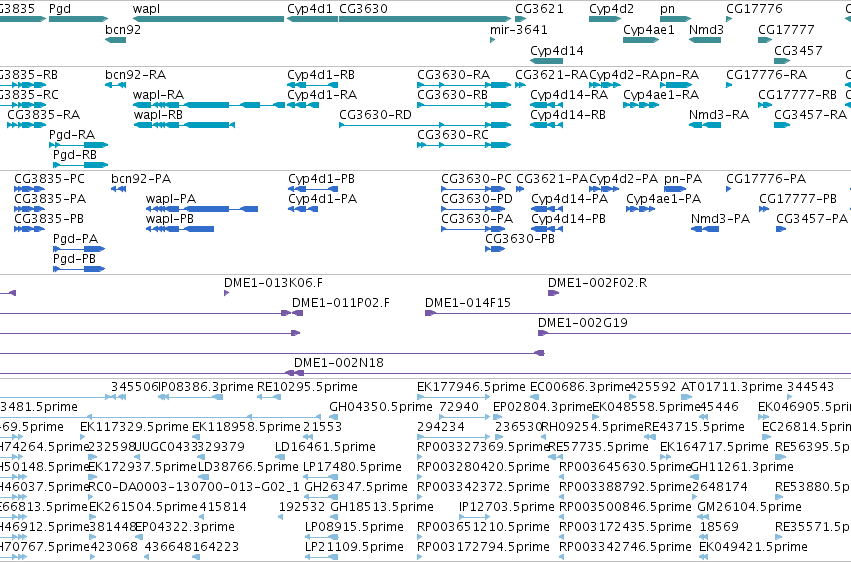The width and height of the screenshot is (851, 562).
Task: Select the RE10295.5prime EST
Action: coord(269,398)
